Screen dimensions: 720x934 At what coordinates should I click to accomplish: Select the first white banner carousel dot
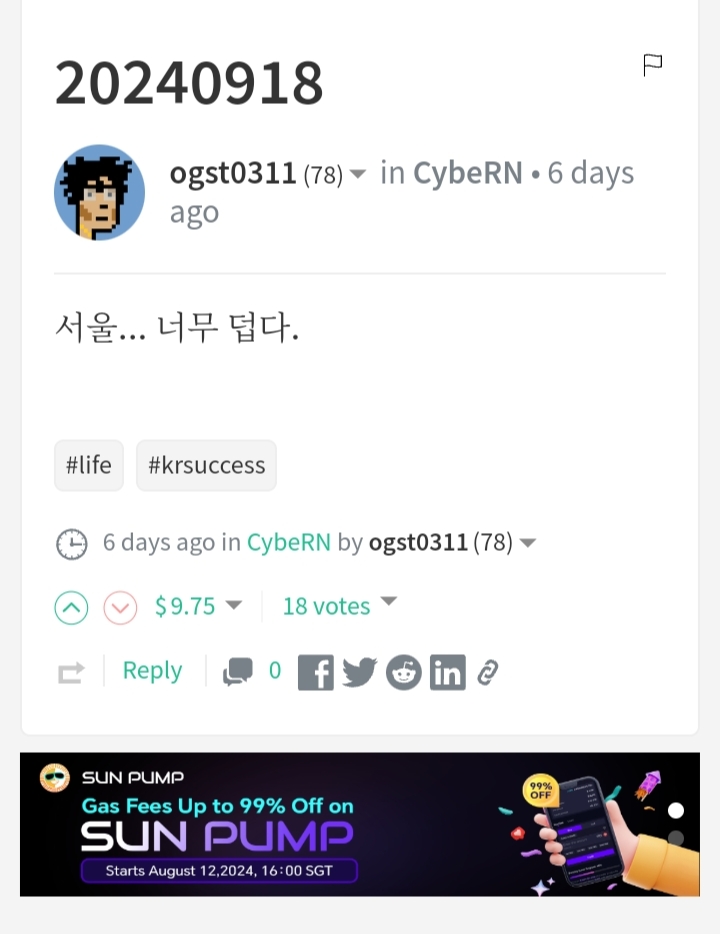(x=676, y=811)
